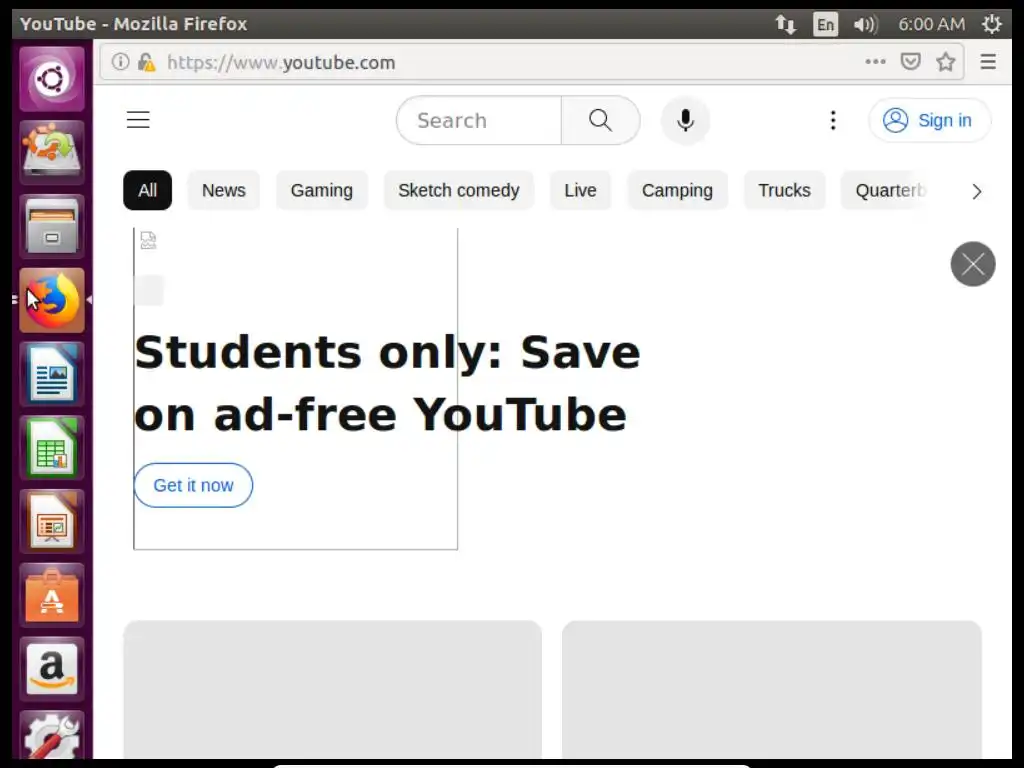Start voice search with microphone icon
1024x768 pixels.
(685, 120)
